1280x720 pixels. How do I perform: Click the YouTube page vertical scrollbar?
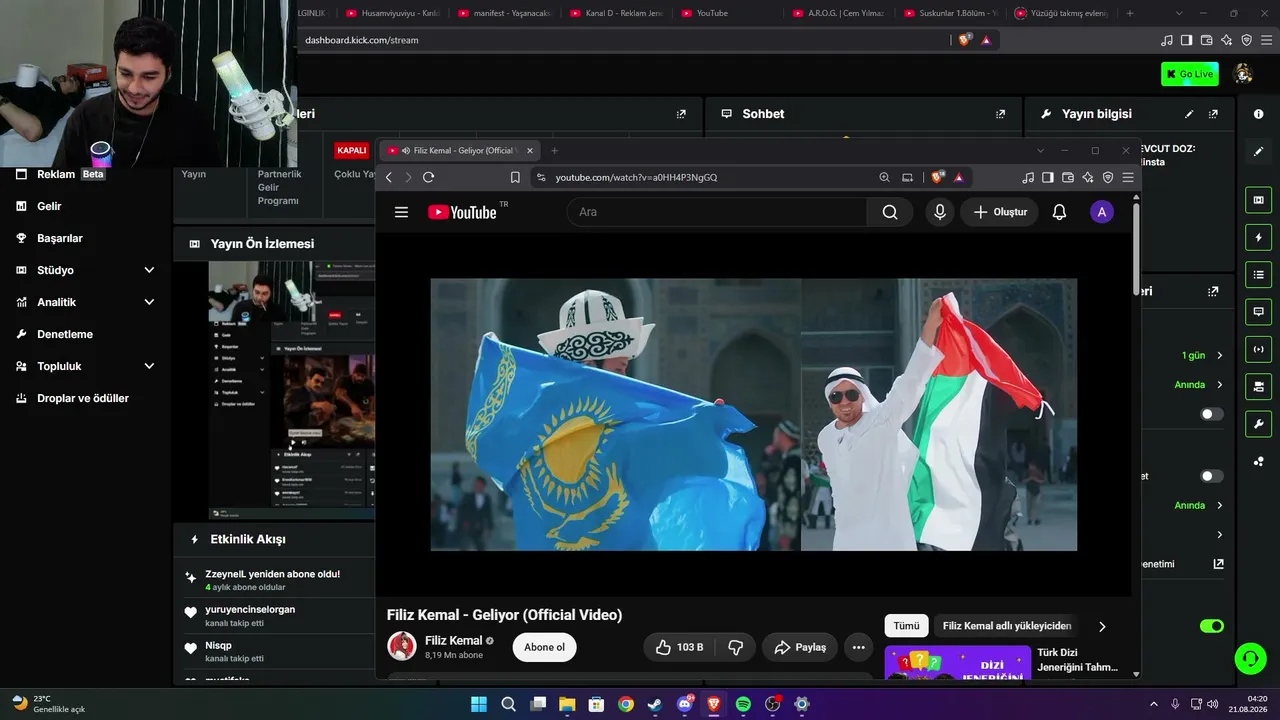click(x=1136, y=248)
